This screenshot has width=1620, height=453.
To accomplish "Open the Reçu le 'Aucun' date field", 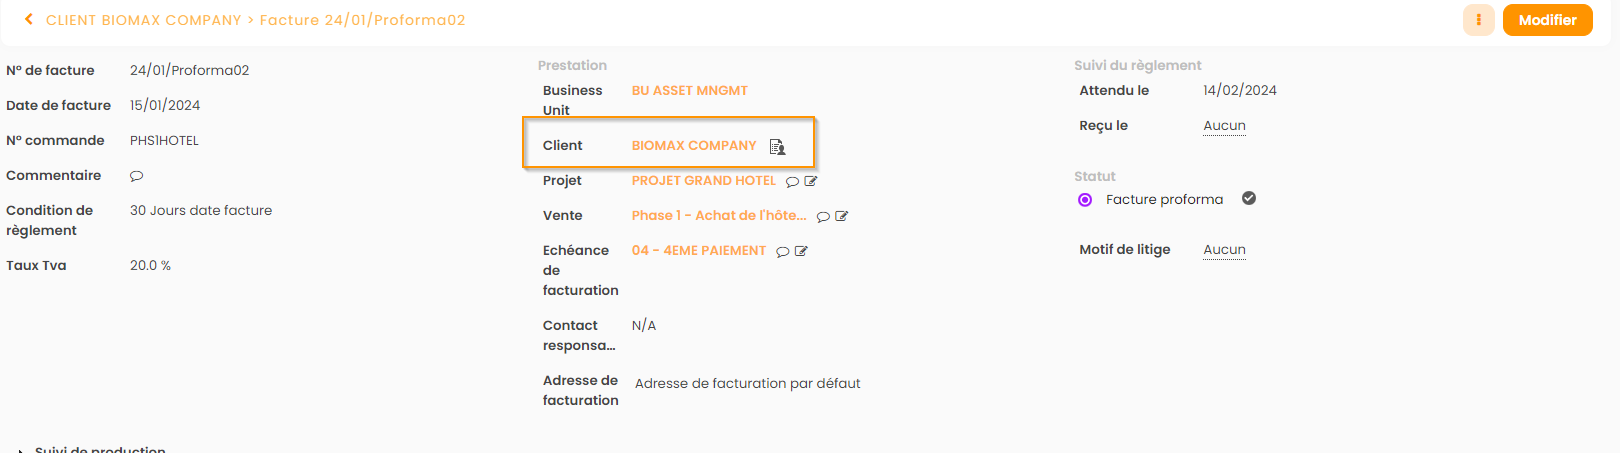I will tap(1224, 126).
